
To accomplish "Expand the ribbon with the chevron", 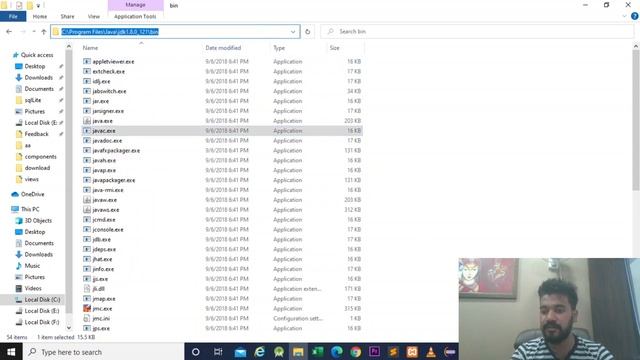I will [624, 16].
